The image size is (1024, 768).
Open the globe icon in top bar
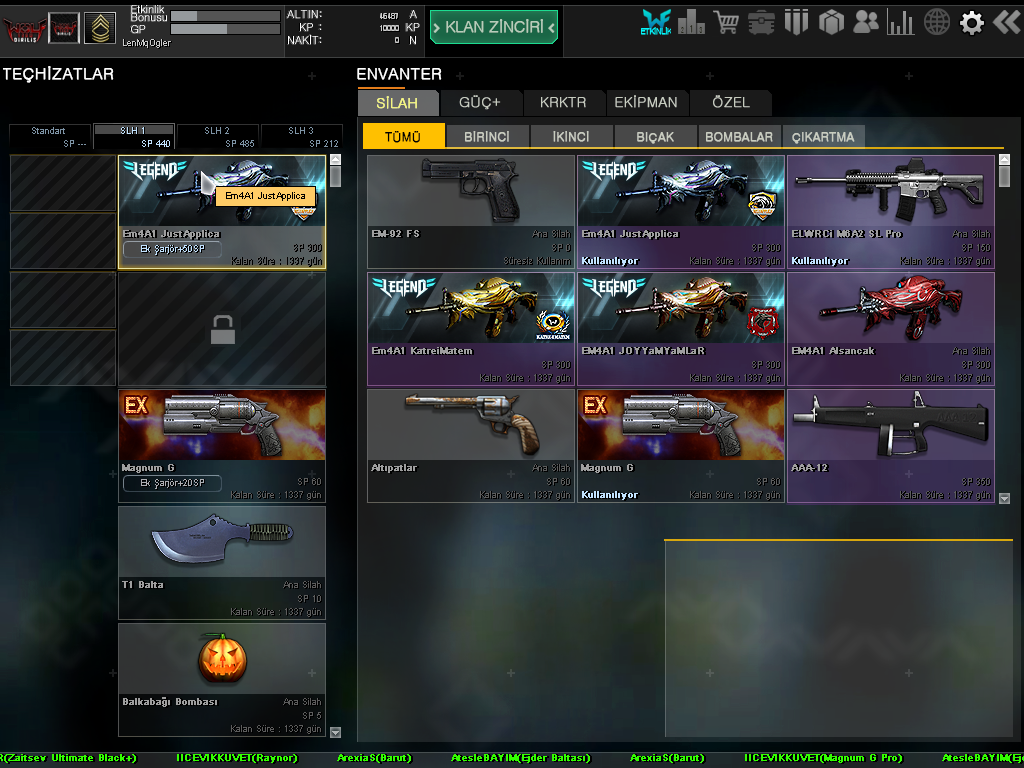click(936, 23)
